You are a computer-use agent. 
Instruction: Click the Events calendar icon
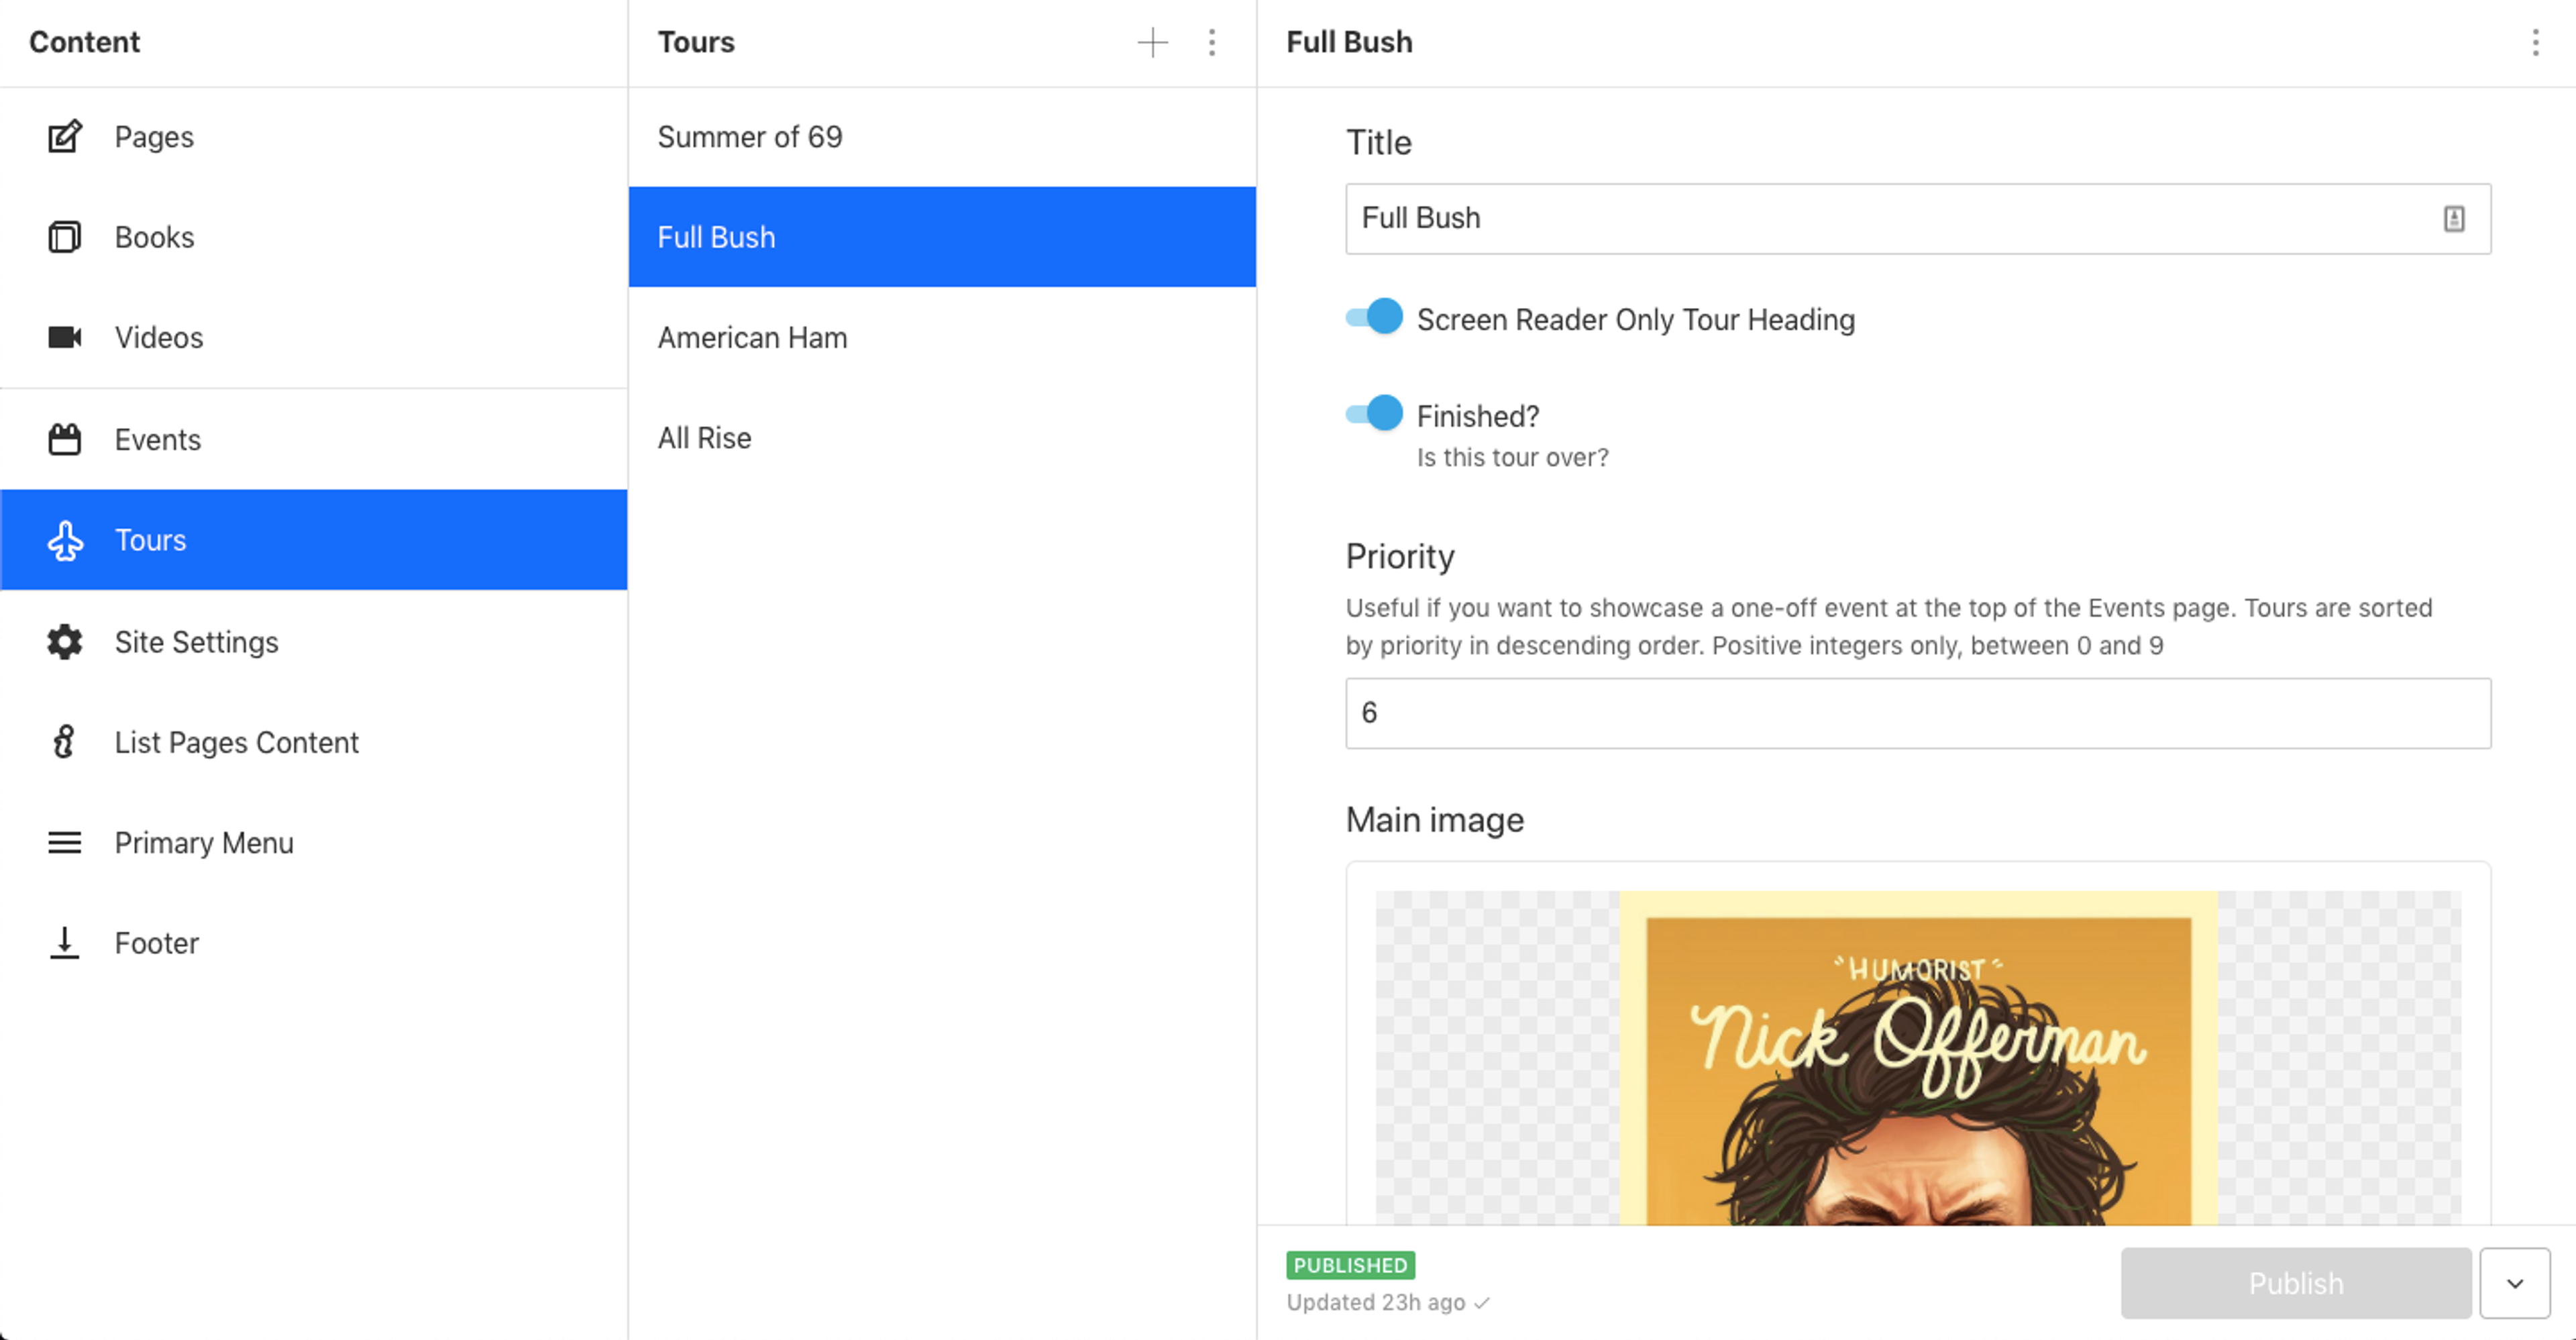click(x=65, y=439)
